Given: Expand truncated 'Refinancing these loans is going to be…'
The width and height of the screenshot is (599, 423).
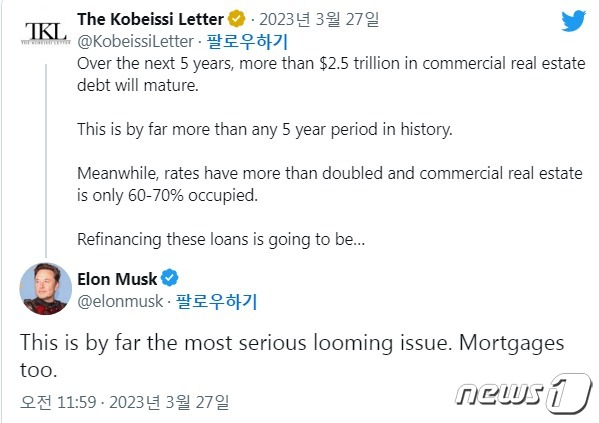Looking at the screenshot, I should tap(221, 240).
